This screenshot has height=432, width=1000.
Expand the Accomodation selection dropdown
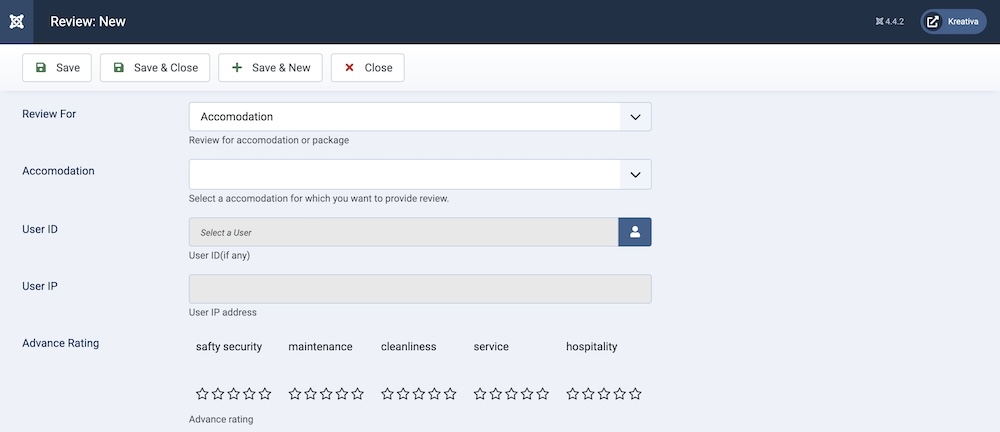pos(420,175)
